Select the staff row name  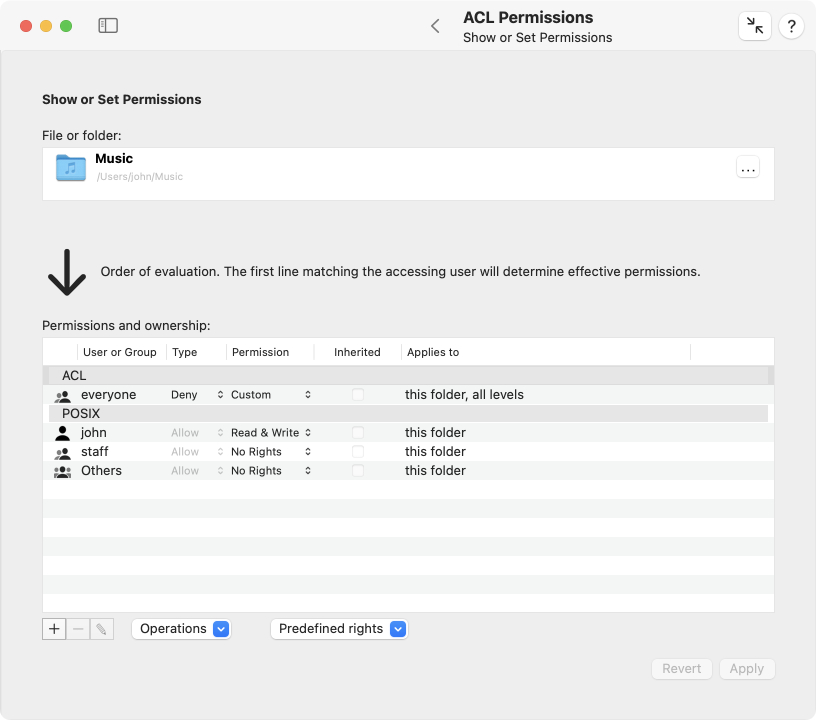tap(95, 452)
